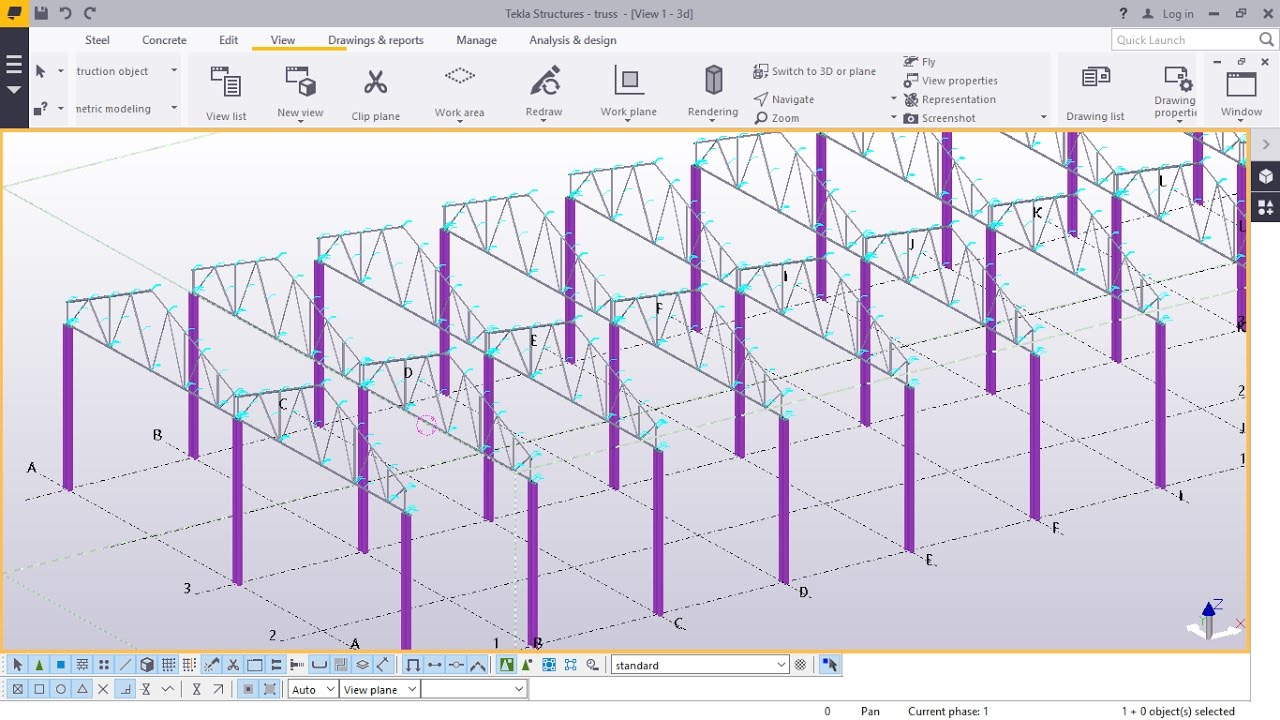Screen dimensions: 1280x720
Task: Open the Drawing list
Action: pyautogui.click(x=1095, y=93)
